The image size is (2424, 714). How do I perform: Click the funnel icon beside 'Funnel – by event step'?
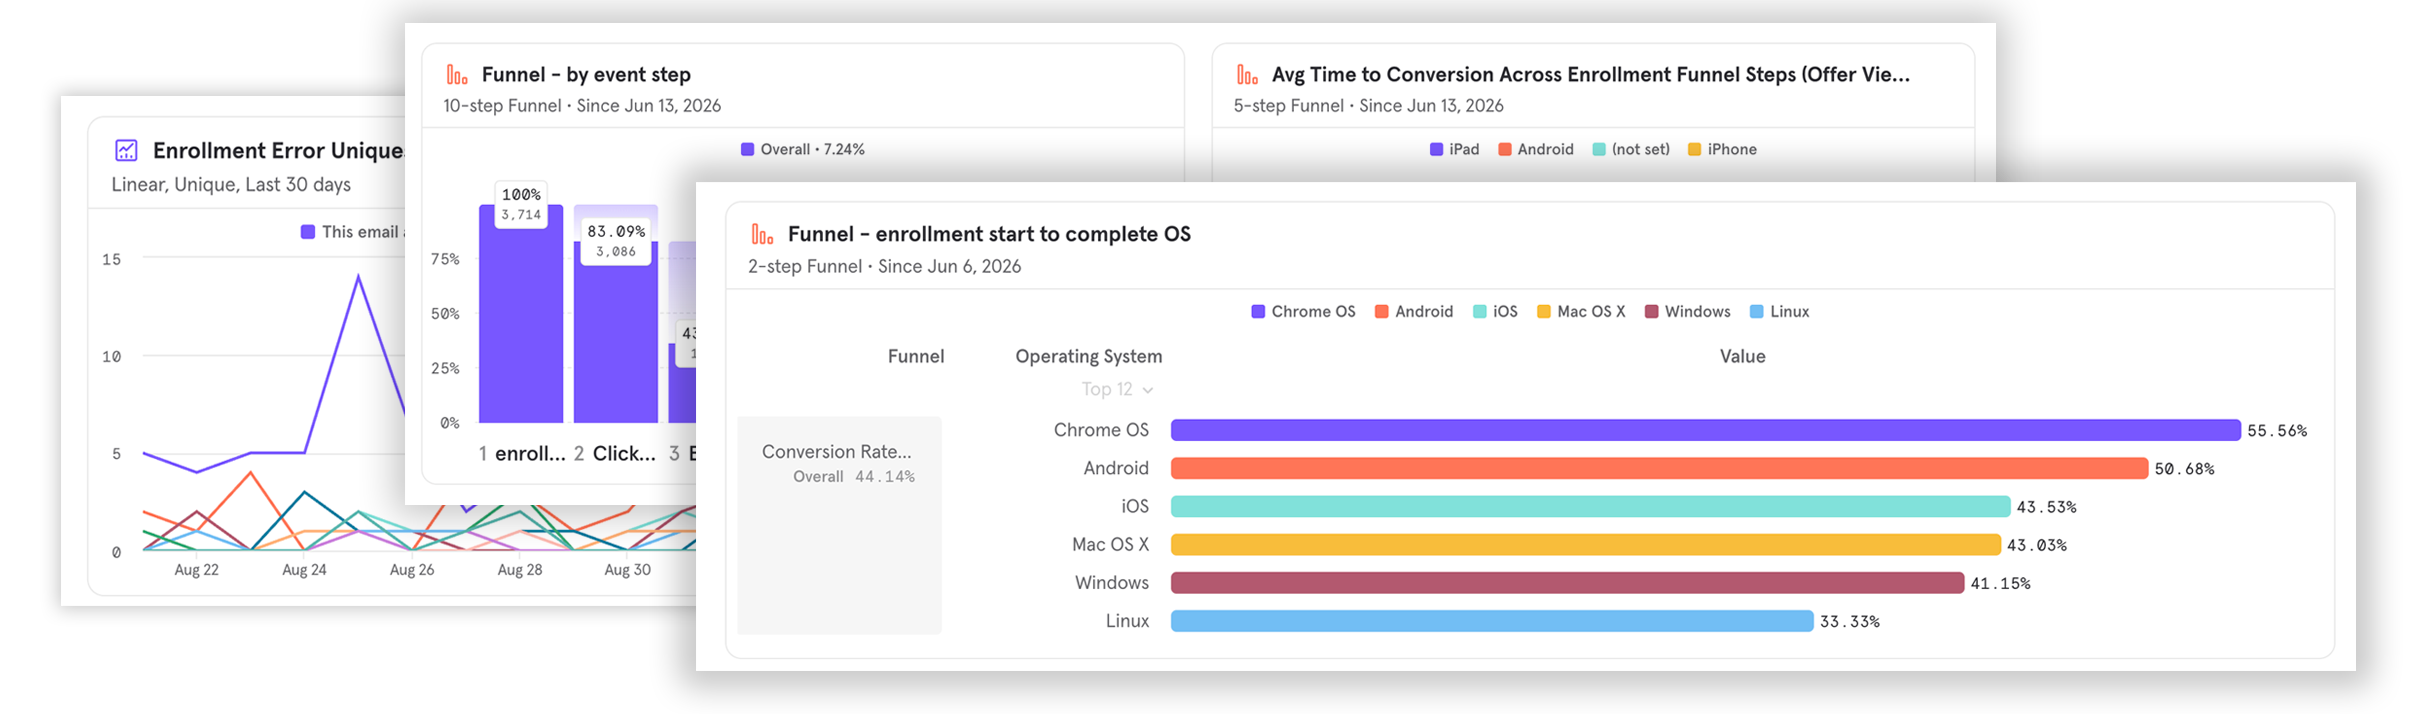click(457, 75)
